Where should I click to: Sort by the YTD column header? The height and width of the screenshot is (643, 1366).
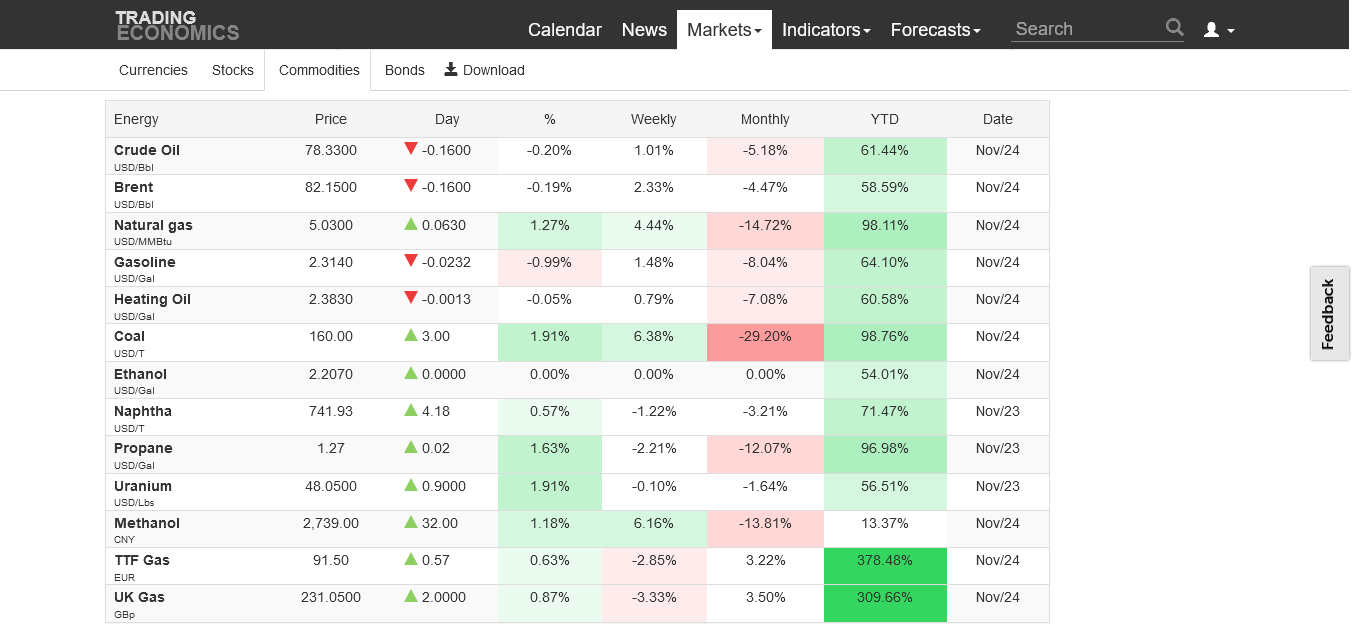pyautogui.click(x=884, y=119)
